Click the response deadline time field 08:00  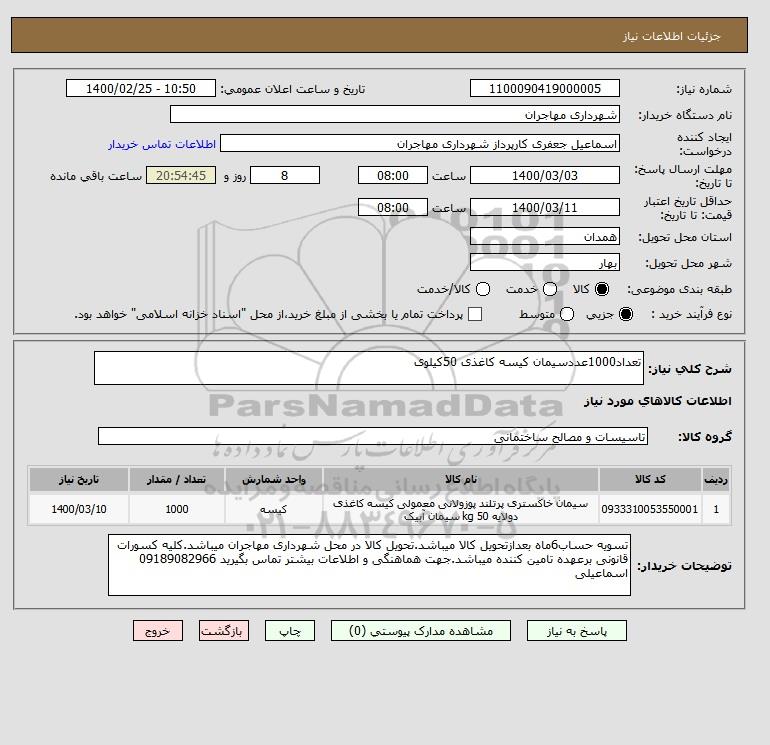pos(393,175)
